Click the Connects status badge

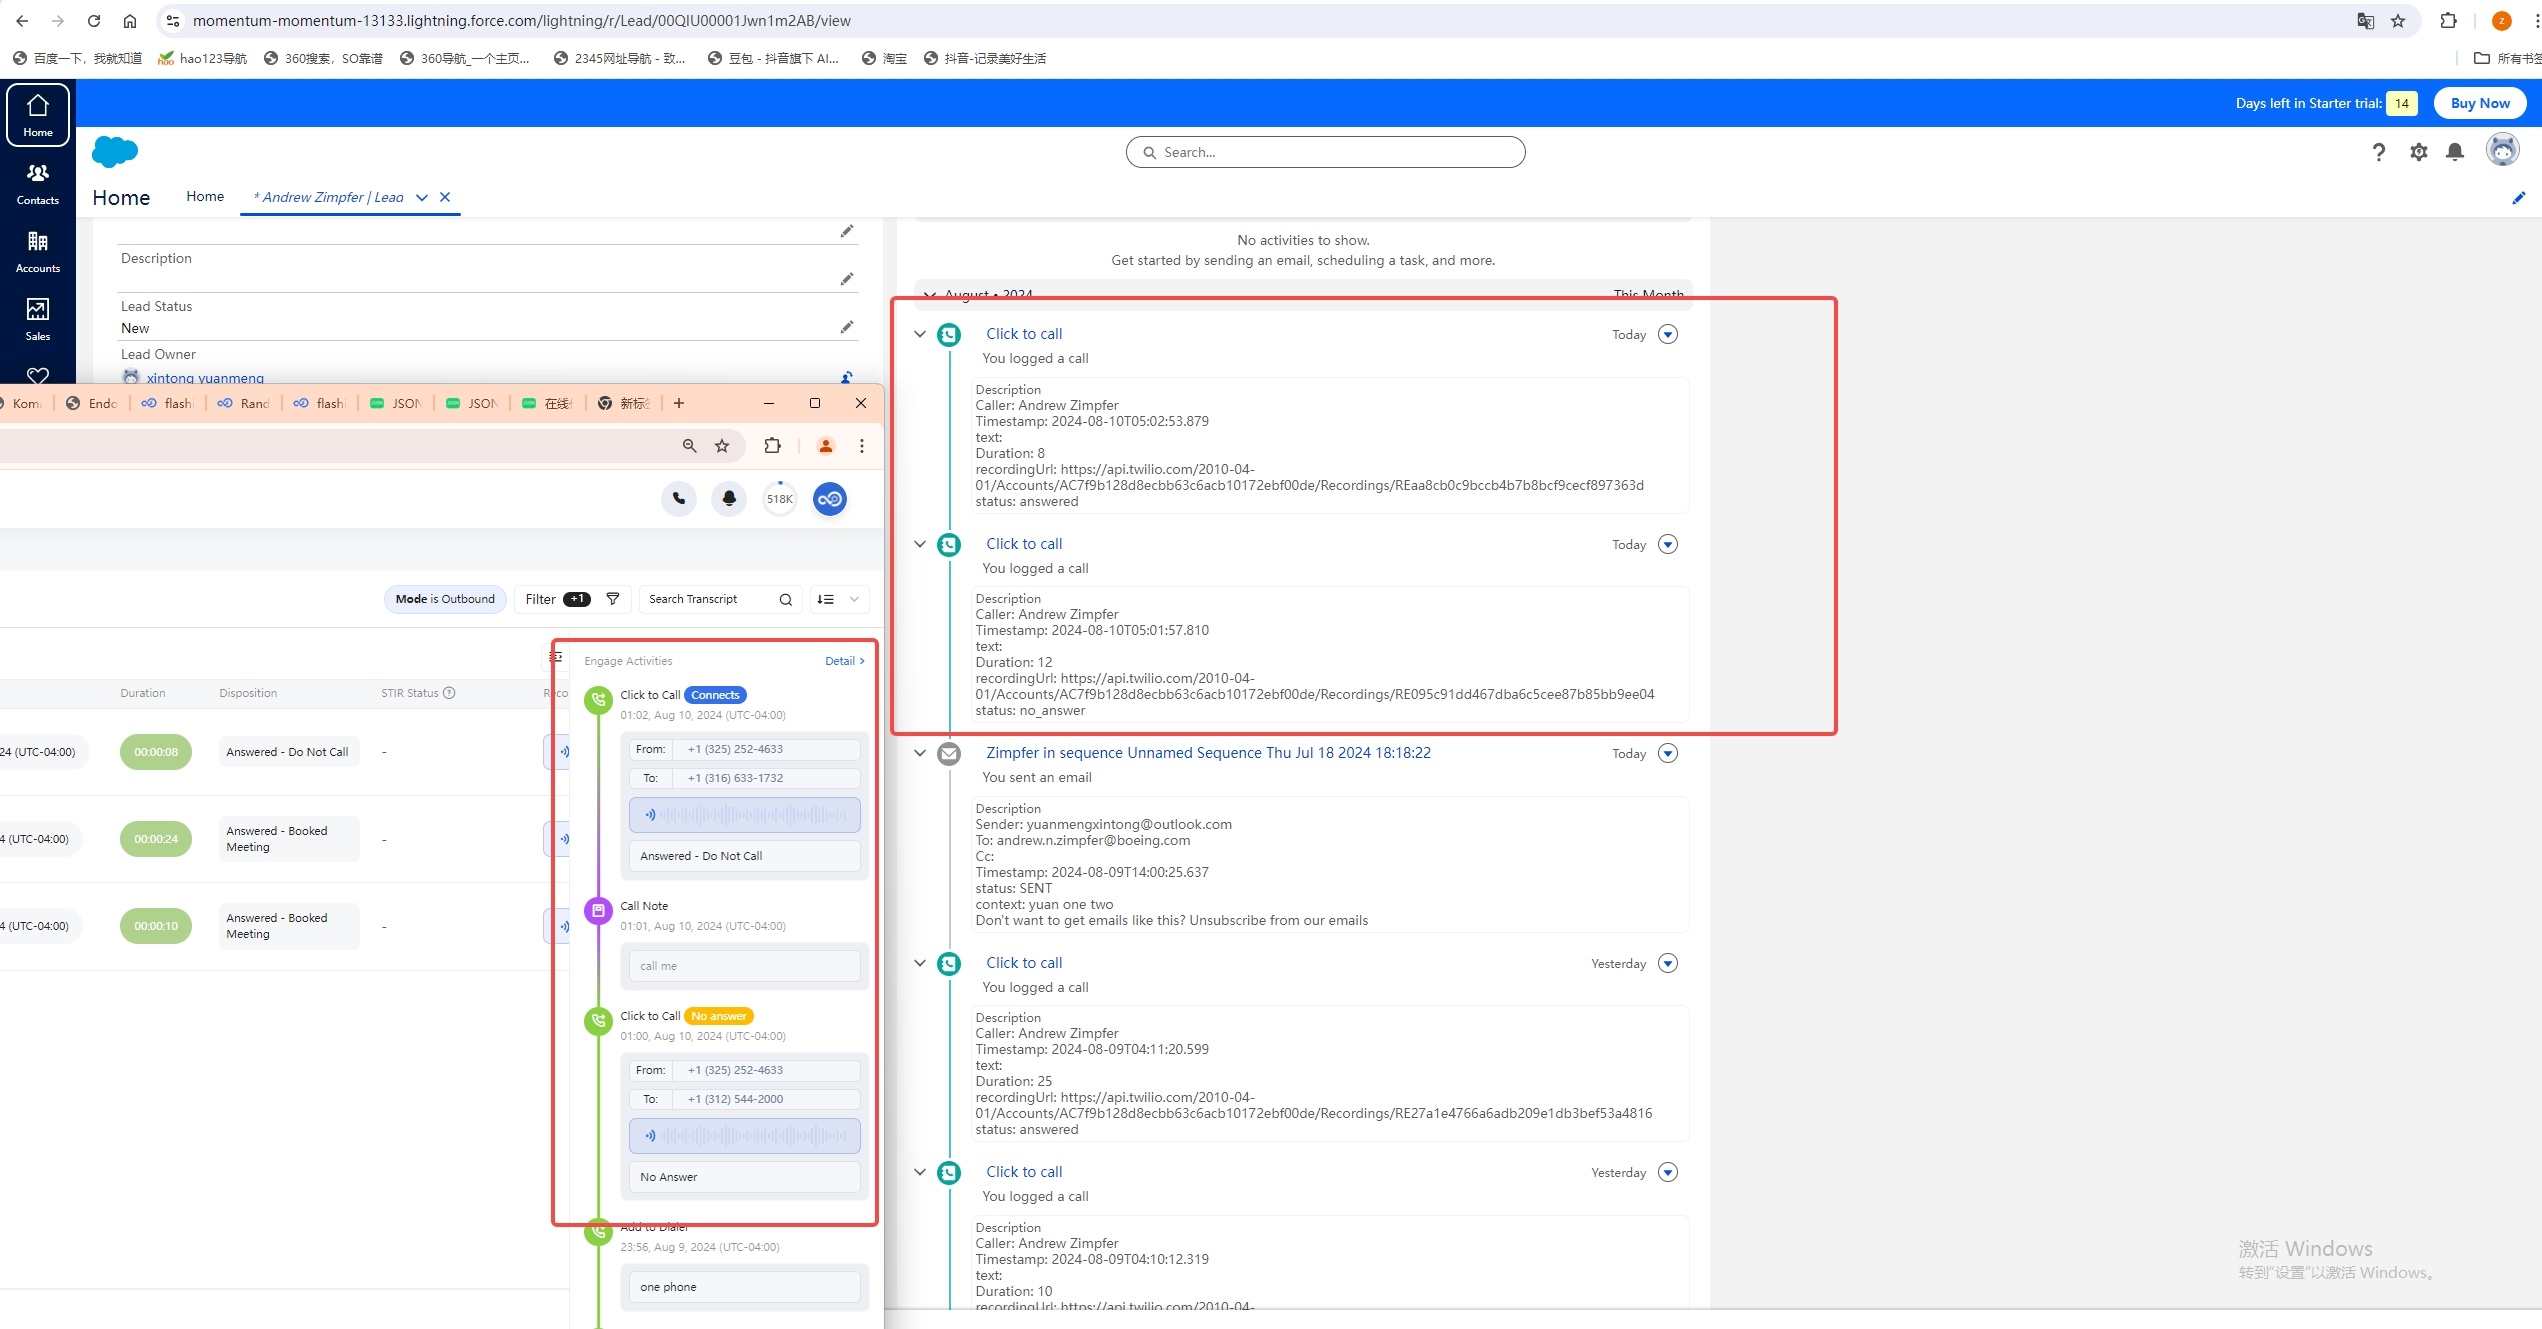tap(715, 695)
